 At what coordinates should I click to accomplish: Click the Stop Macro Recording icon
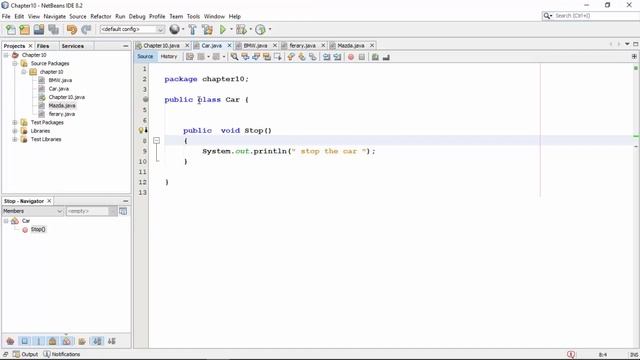(362, 57)
